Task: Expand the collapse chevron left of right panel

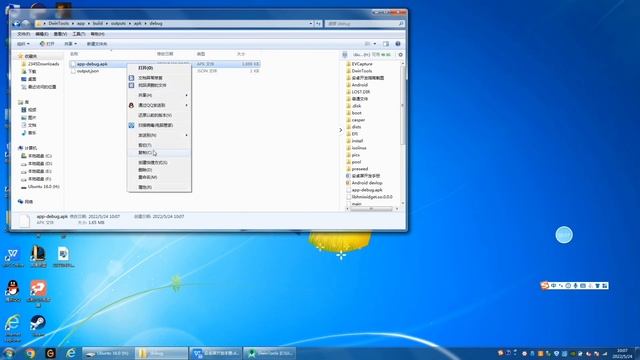Action: tap(341, 130)
